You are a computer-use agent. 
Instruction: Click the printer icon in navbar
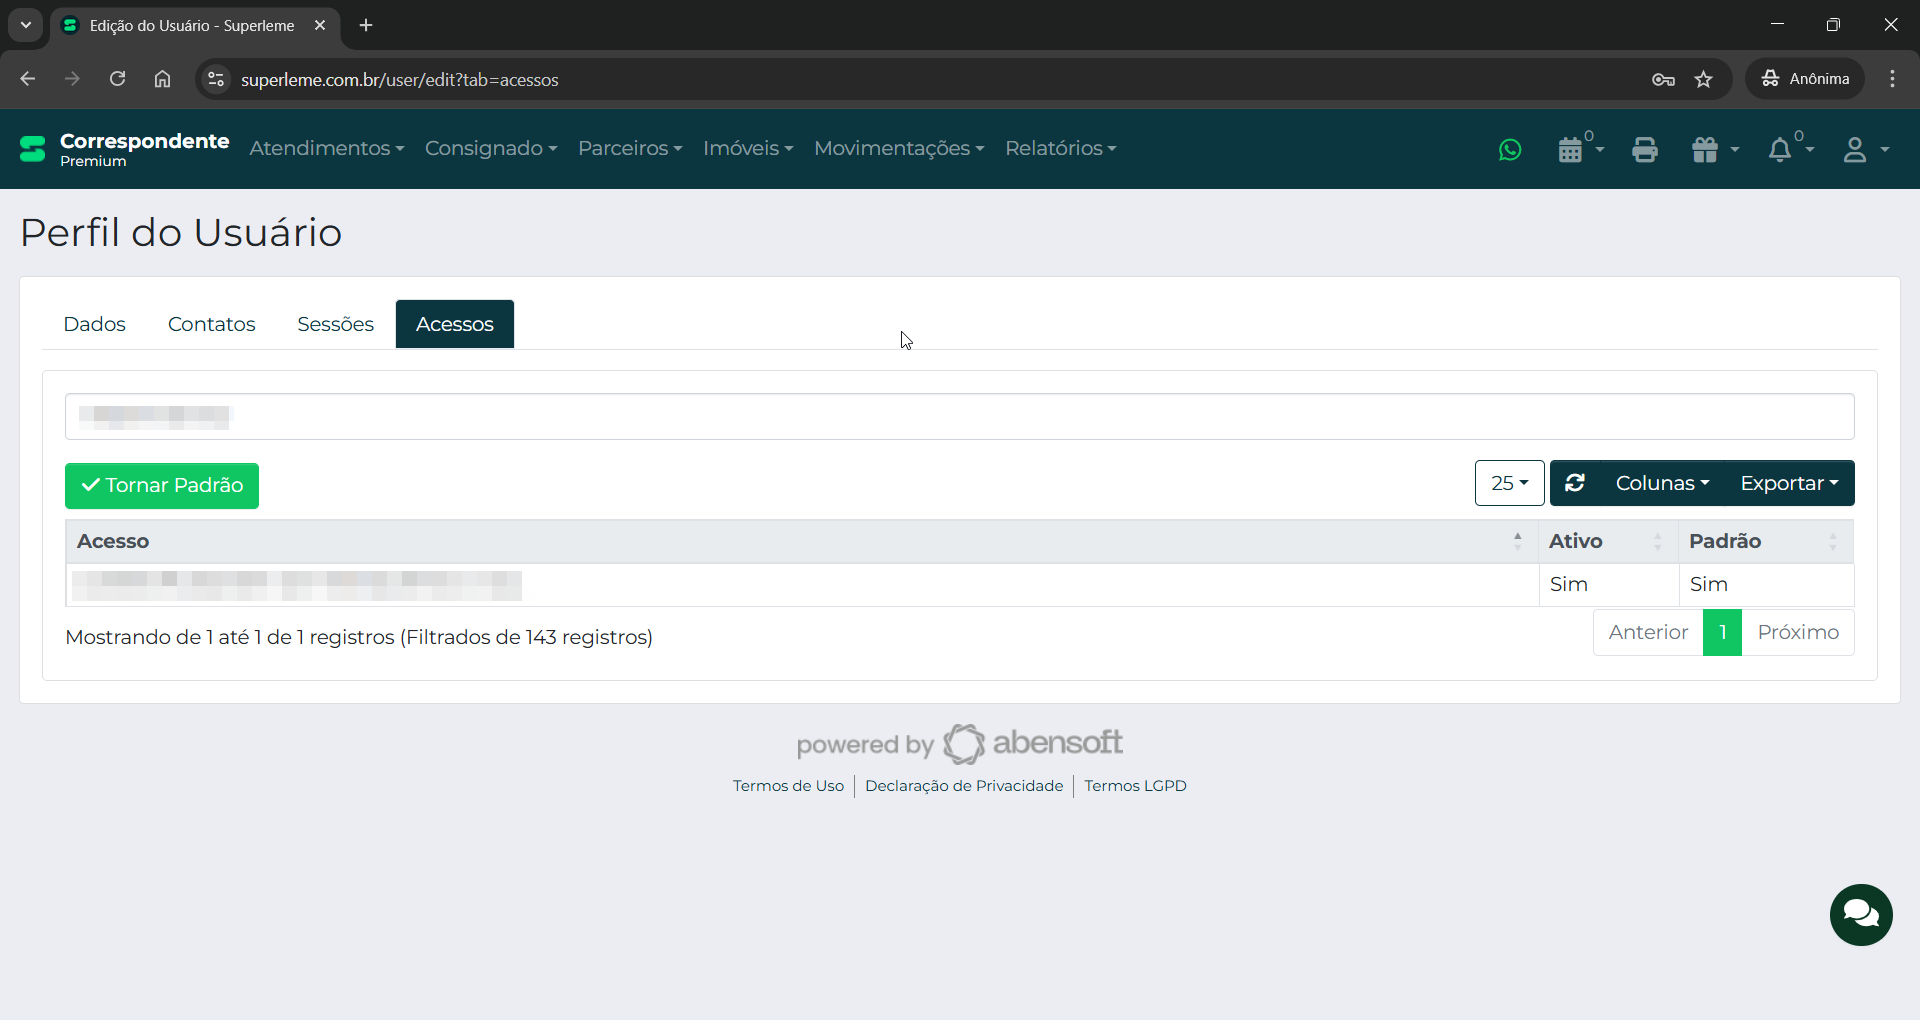coord(1645,150)
